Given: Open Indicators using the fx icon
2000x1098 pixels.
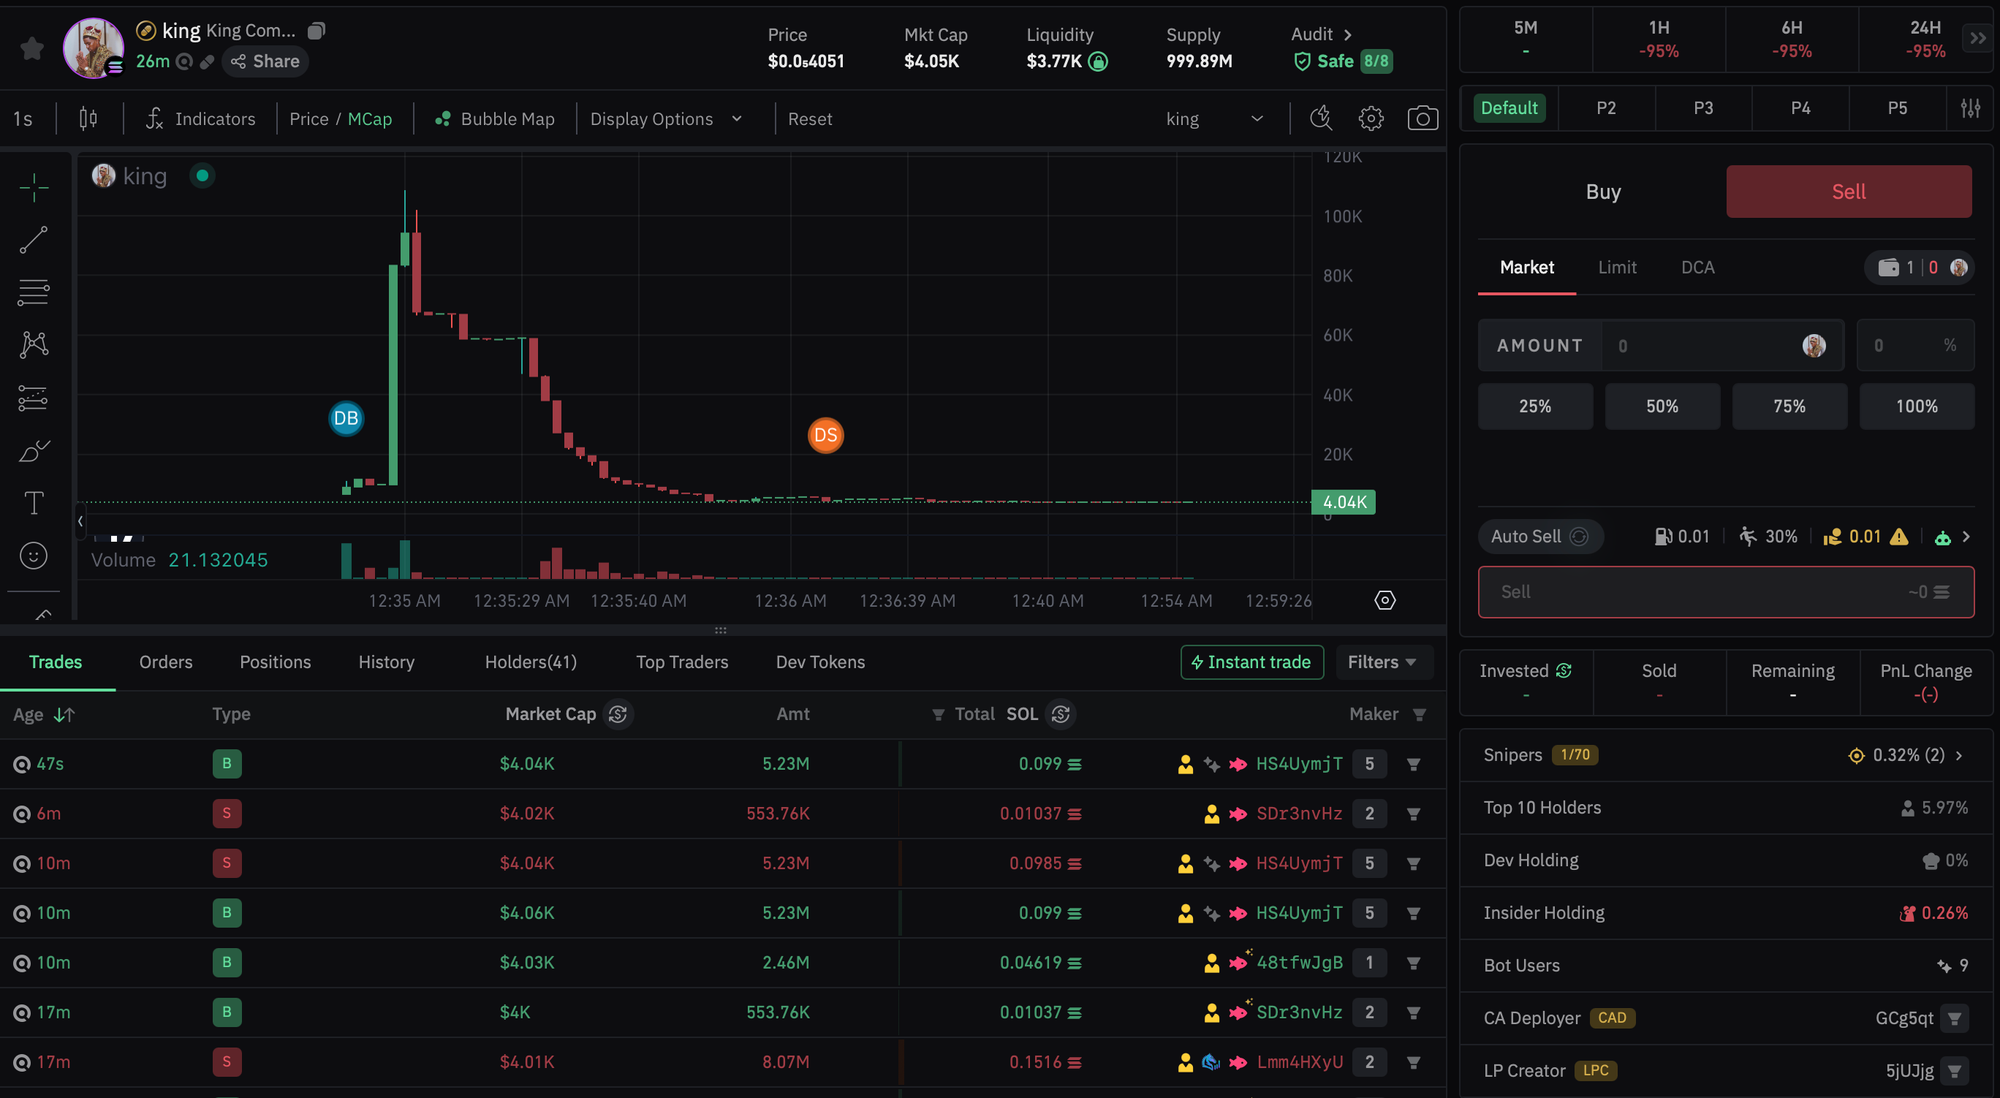Looking at the screenshot, I should 153,118.
